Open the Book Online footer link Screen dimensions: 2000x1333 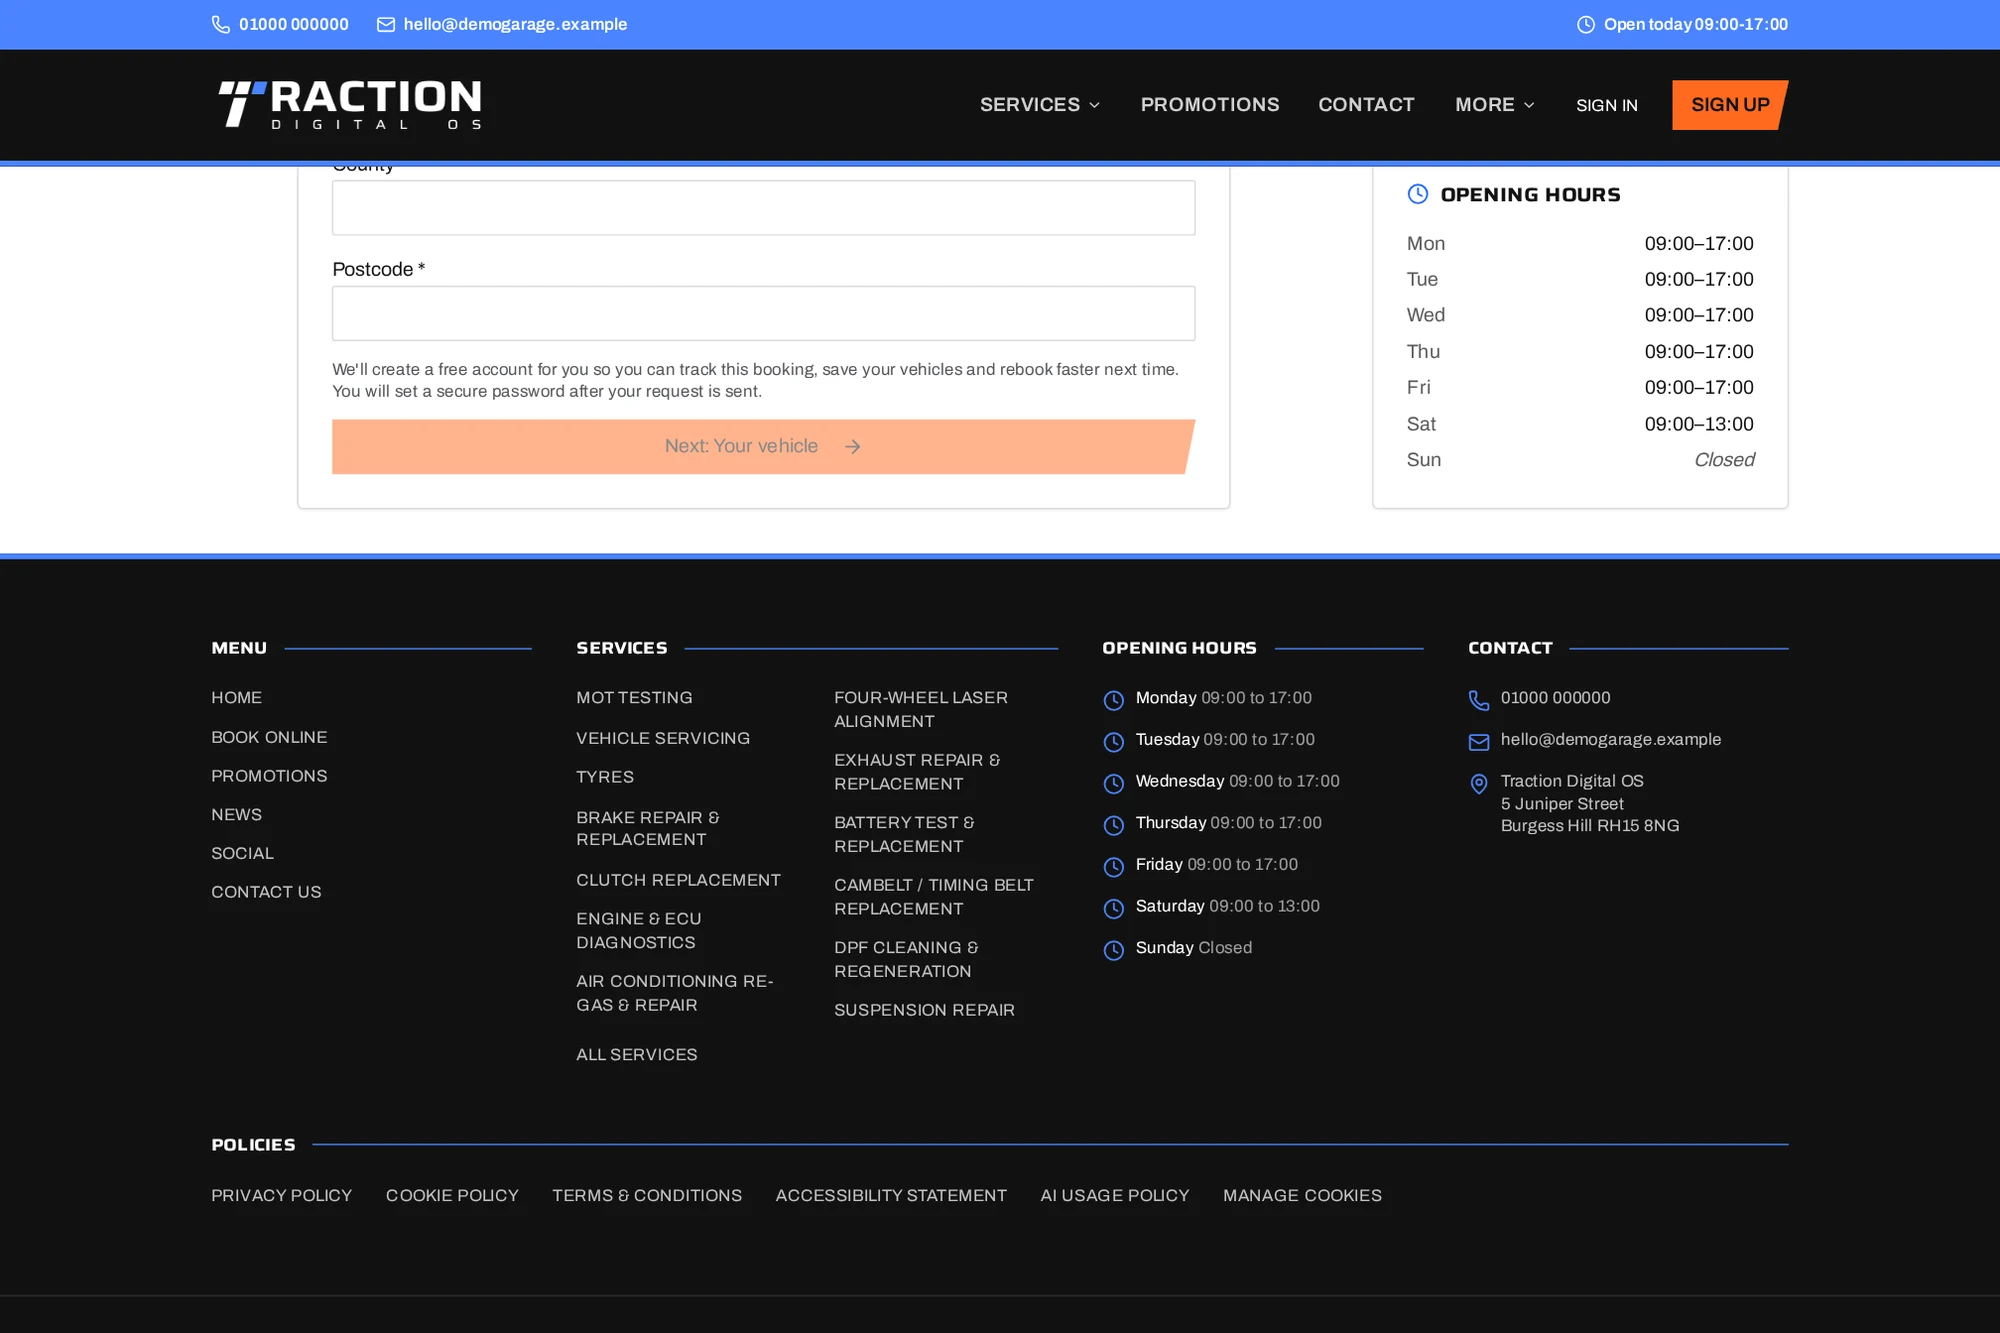pyautogui.click(x=269, y=737)
